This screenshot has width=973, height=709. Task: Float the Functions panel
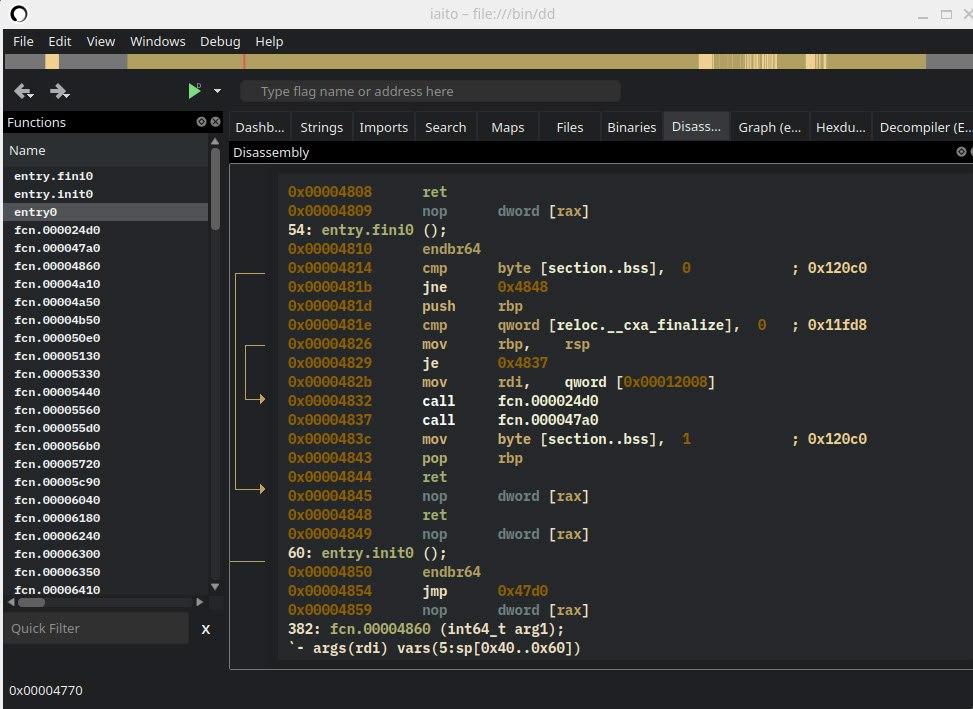tap(201, 122)
